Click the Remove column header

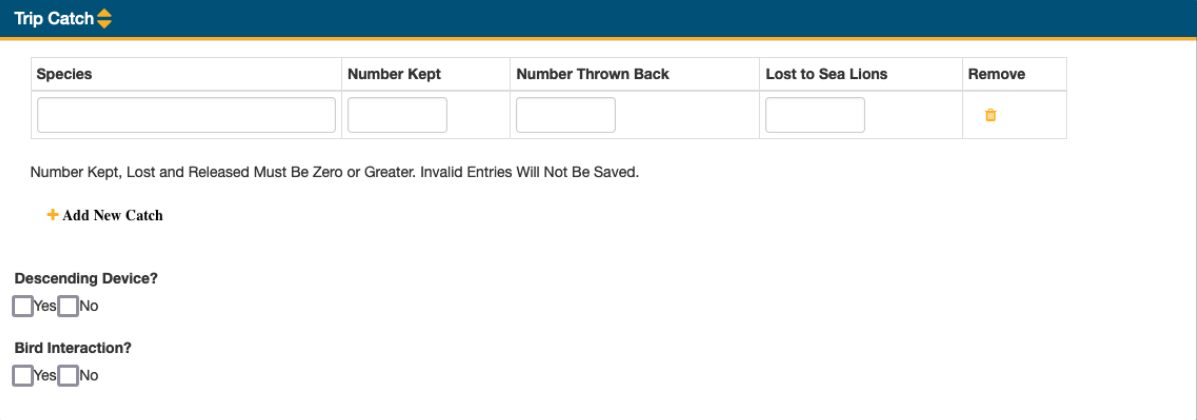[996, 74]
